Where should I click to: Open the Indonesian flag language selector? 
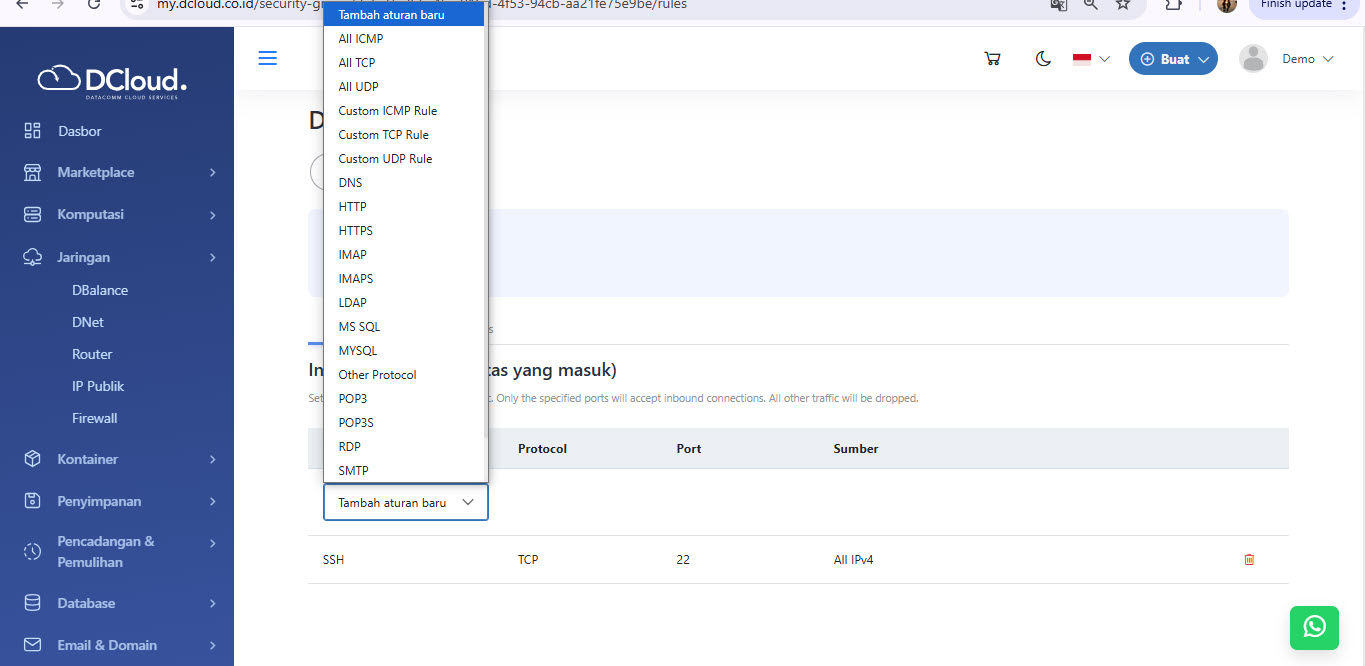pos(1091,59)
